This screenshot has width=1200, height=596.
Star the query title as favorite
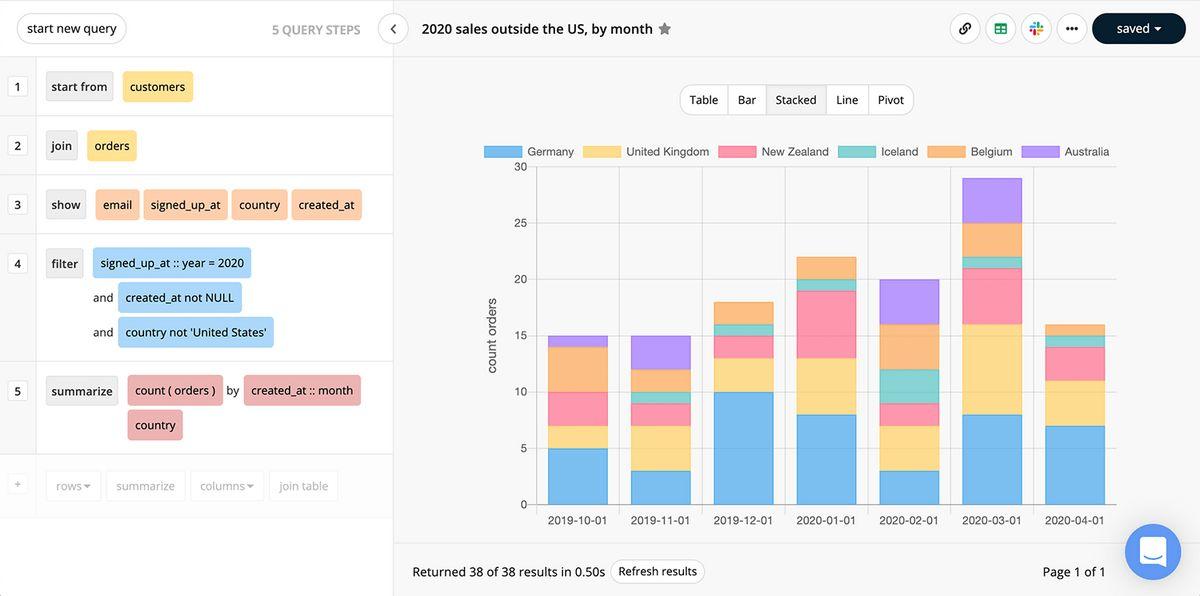[x=665, y=29]
